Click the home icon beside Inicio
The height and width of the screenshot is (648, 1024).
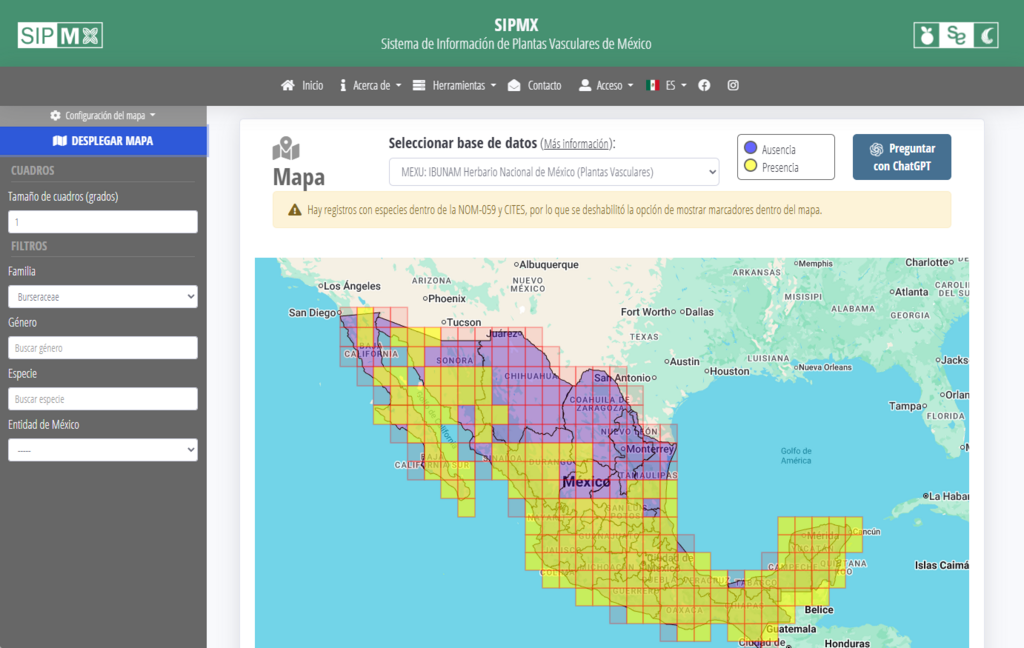pos(288,86)
